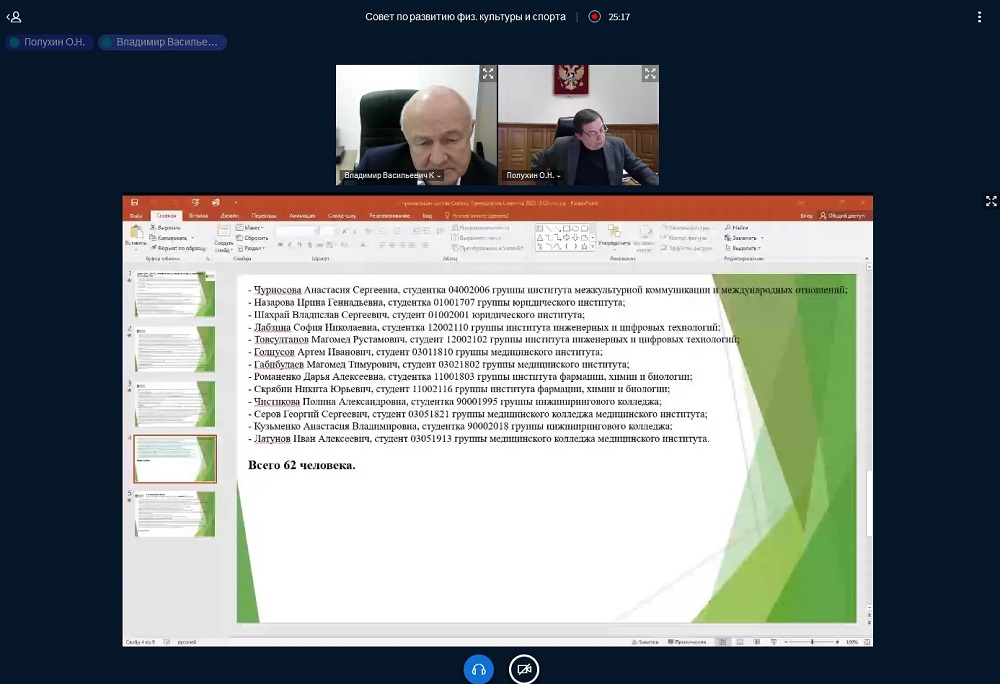This screenshot has height=684, width=1000.
Task: Select the Полухин О.Н. participant chip
Action: (x=49, y=42)
